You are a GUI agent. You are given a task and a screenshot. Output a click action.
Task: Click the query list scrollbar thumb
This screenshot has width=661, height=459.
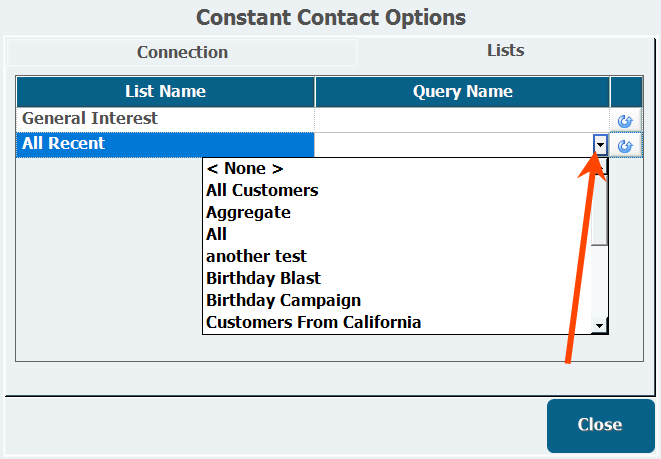point(600,210)
